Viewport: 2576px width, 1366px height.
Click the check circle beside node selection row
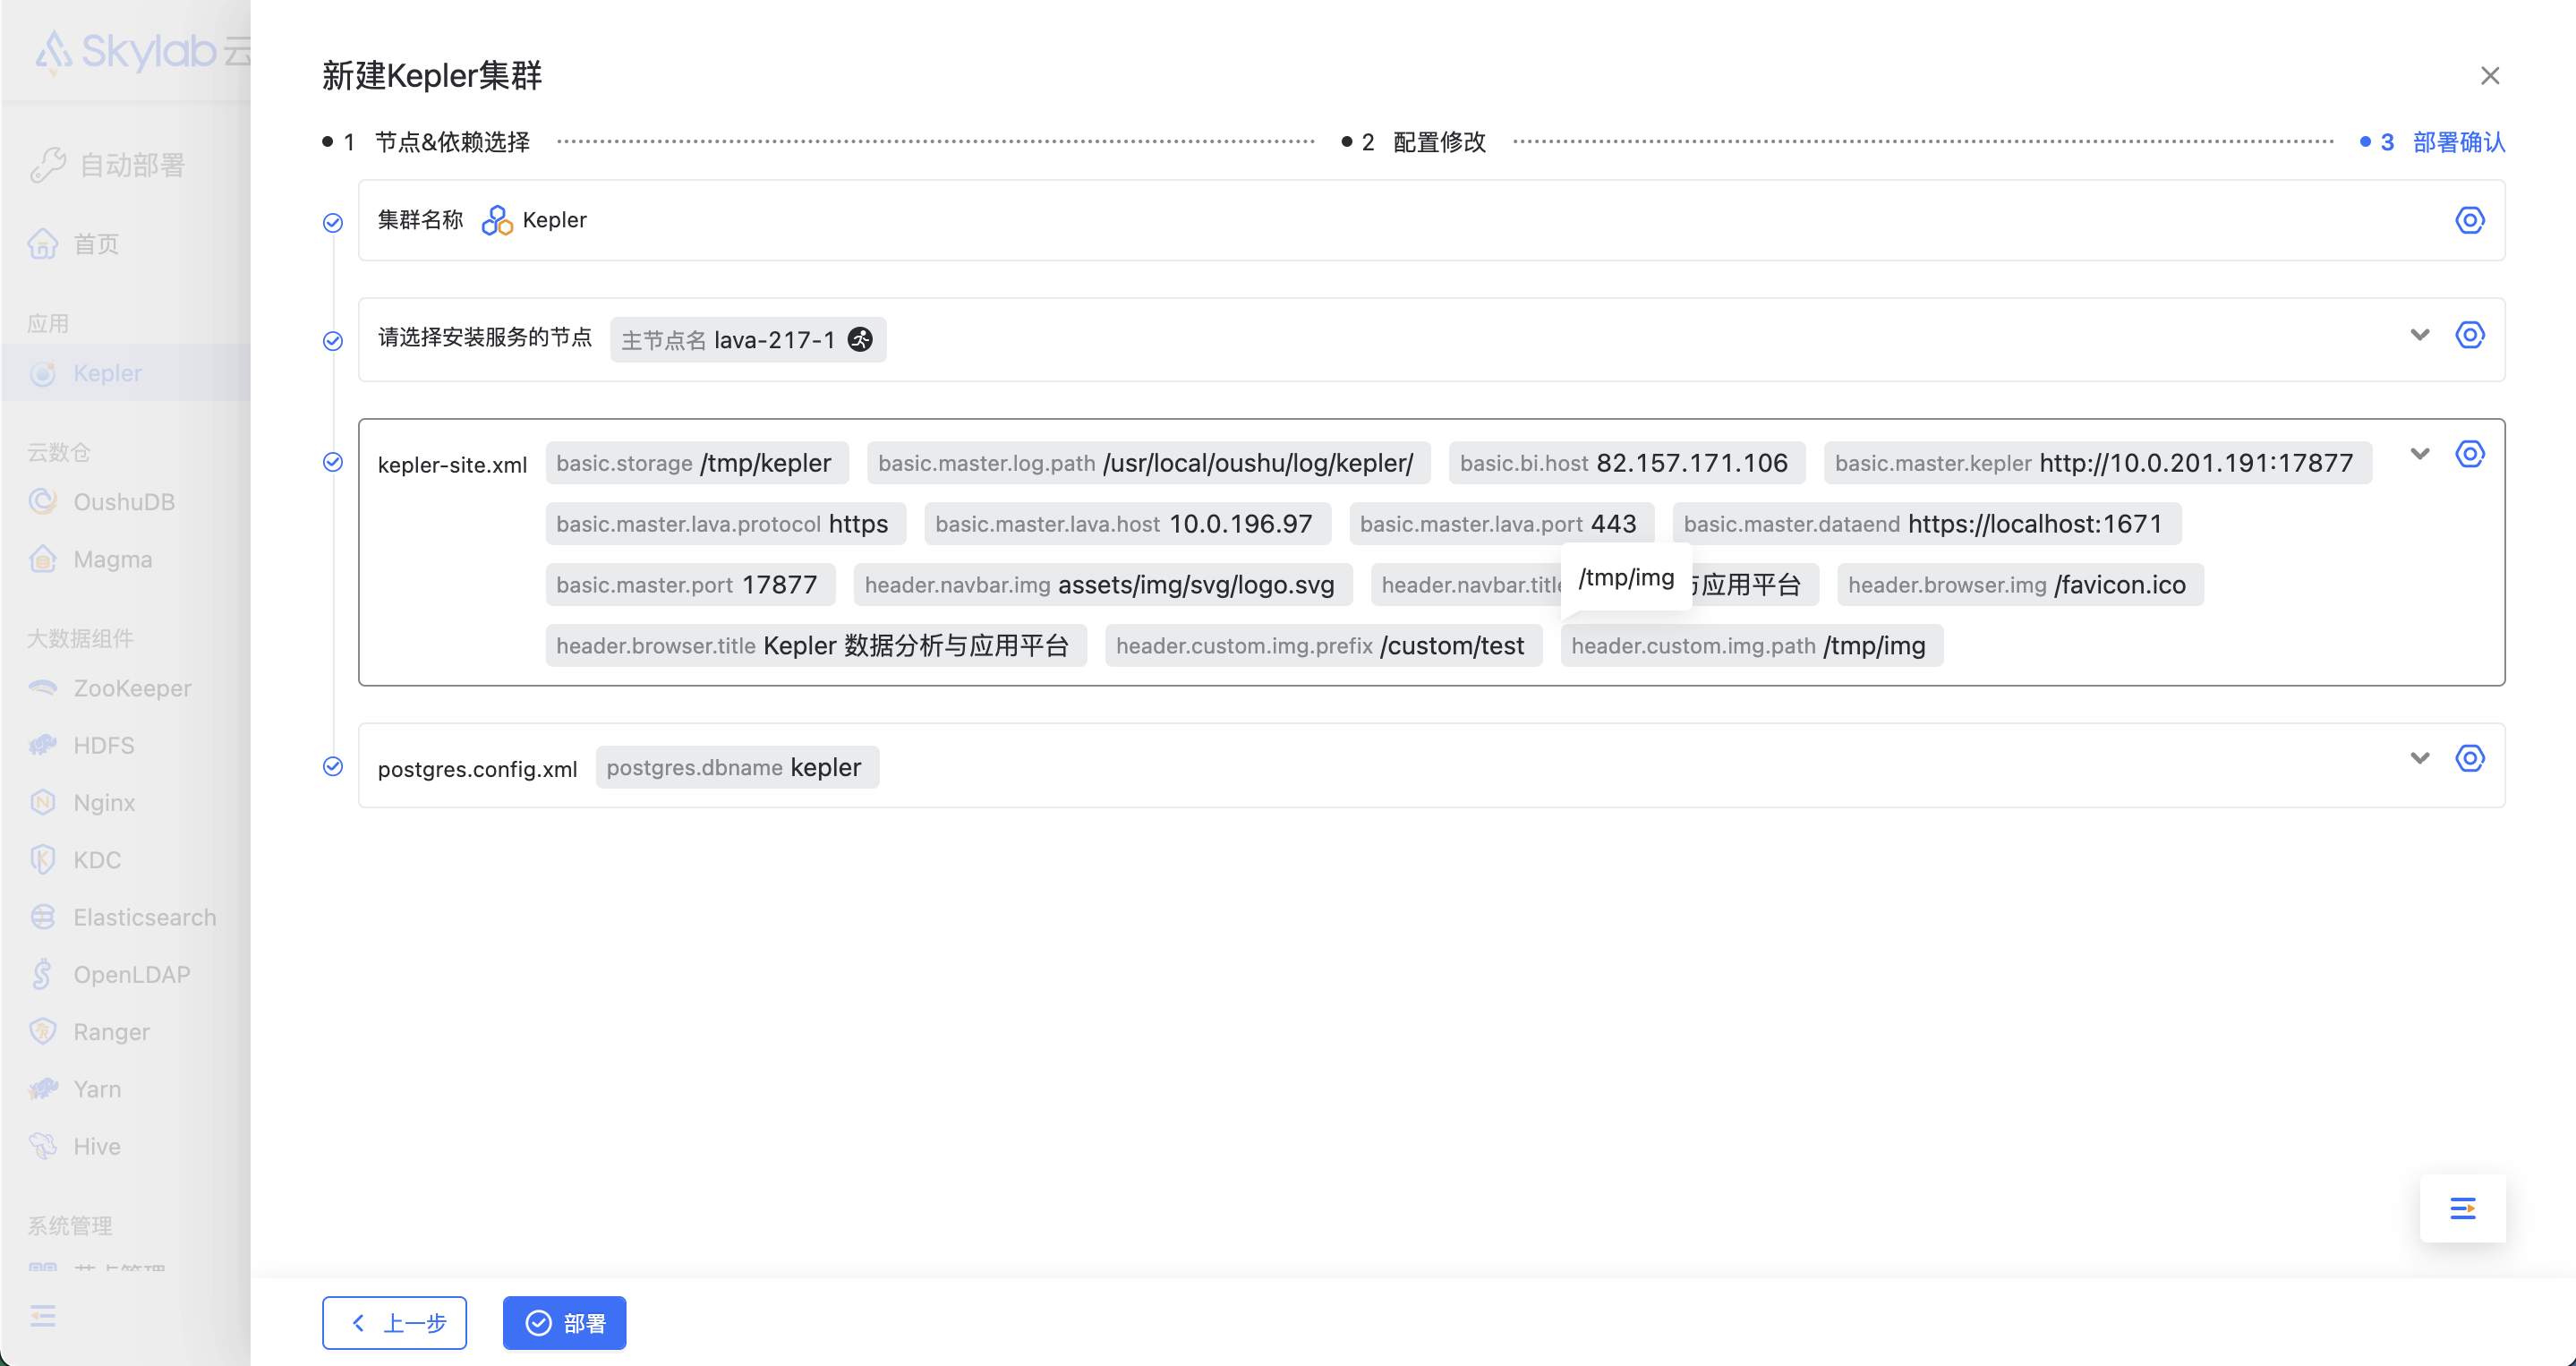333,341
